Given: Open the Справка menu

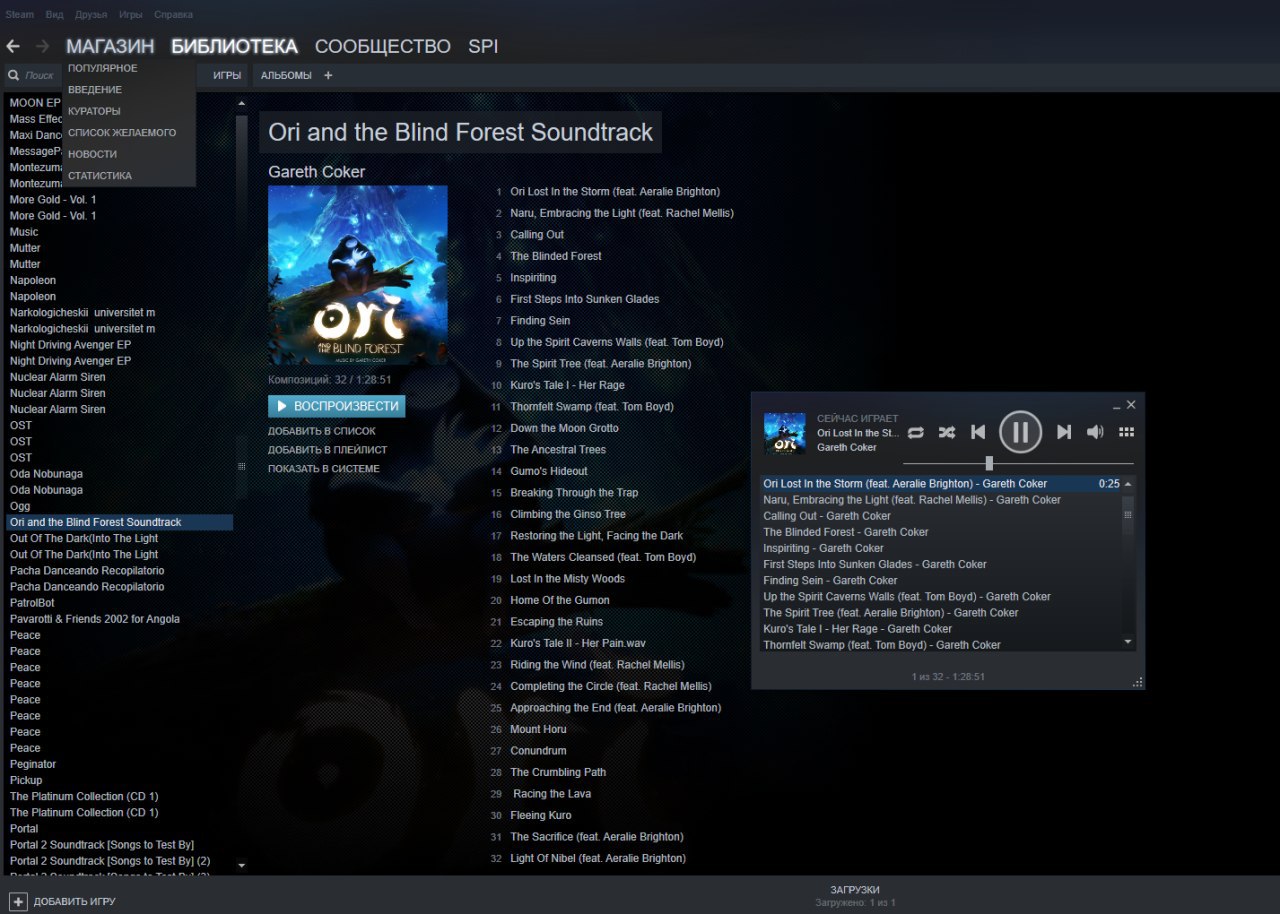Looking at the screenshot, I should click(173, 15).
